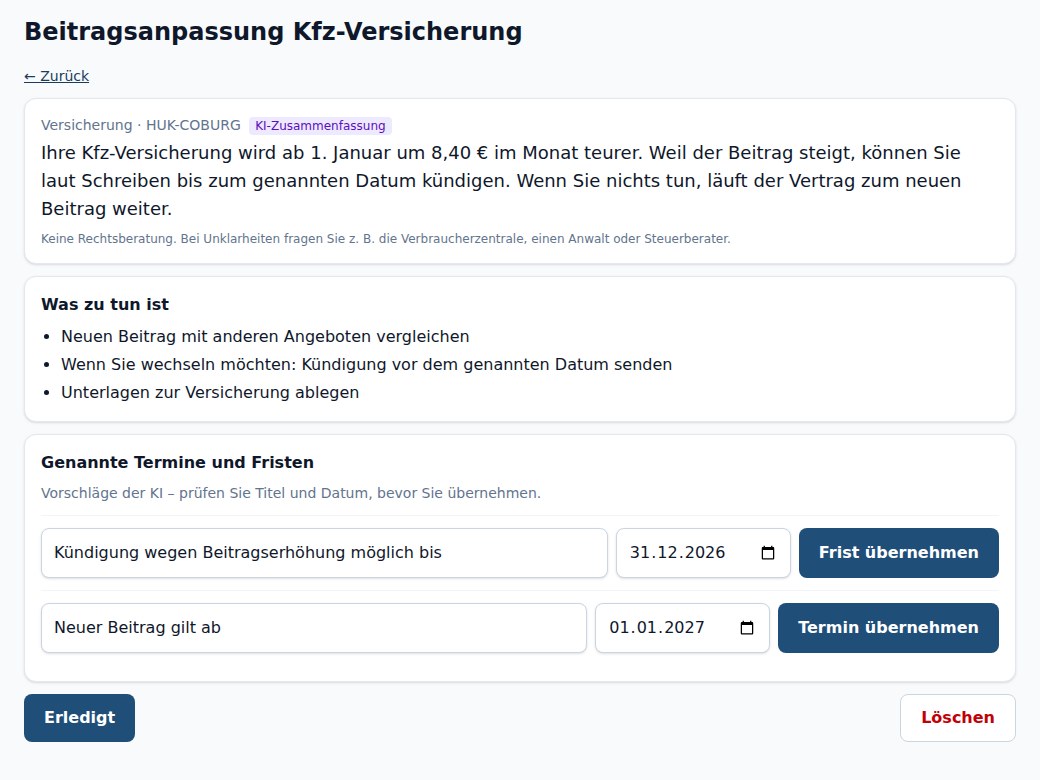The width and height of the screenshot is (1040, 780).
Task: Open calendar picker for date 01.01.2027
Action: pos(746,627)
